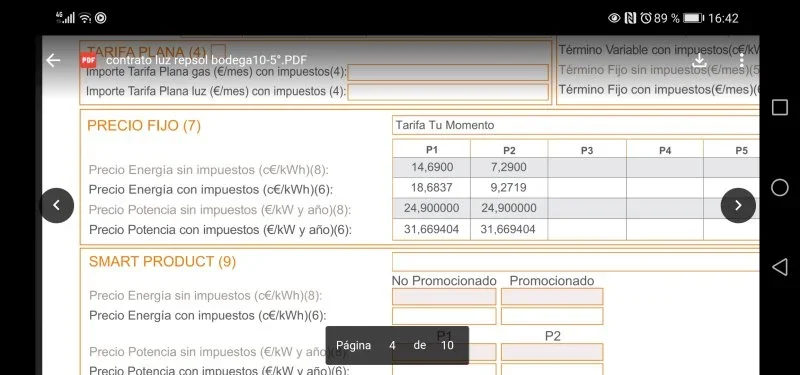This screenshot has width=800, height=375.
Task: Tap No Promocionado energía con impuestos field
Action: tap(444, 316)
